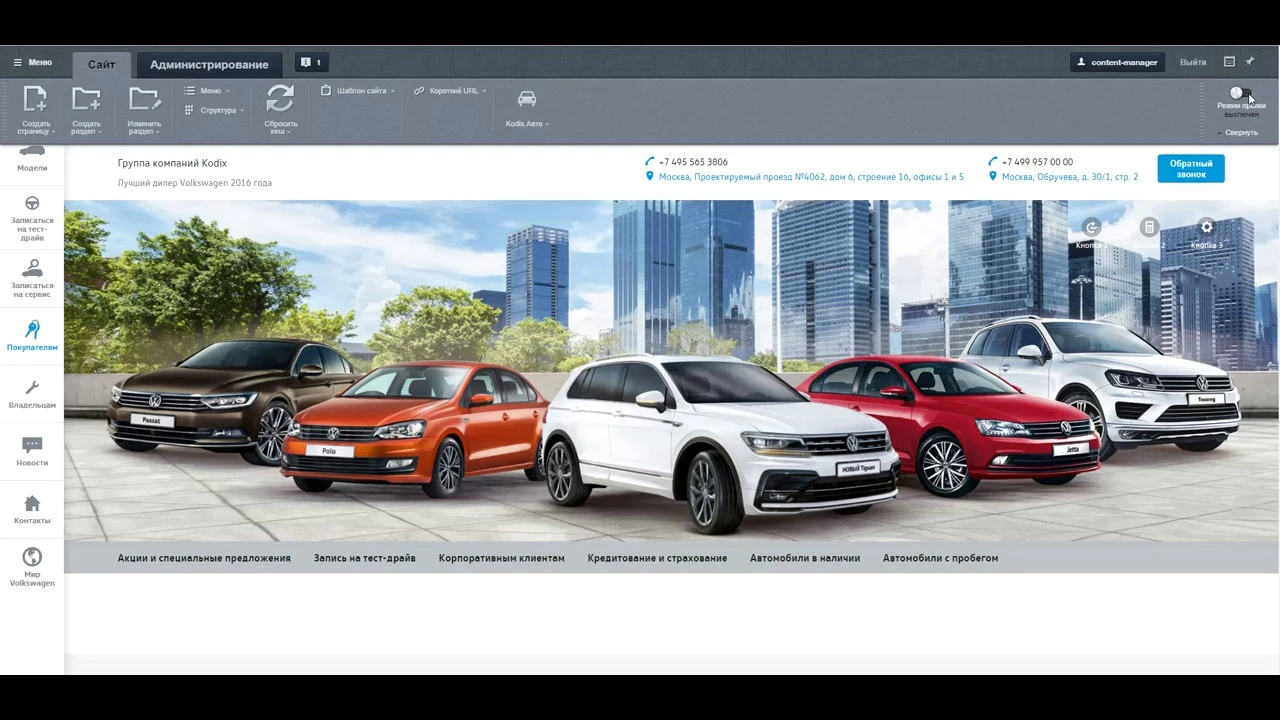The height and width of the screenshot is (720, 1280).
Task: Click the panel window mode icon
Action: click(x=1229, y=62)
